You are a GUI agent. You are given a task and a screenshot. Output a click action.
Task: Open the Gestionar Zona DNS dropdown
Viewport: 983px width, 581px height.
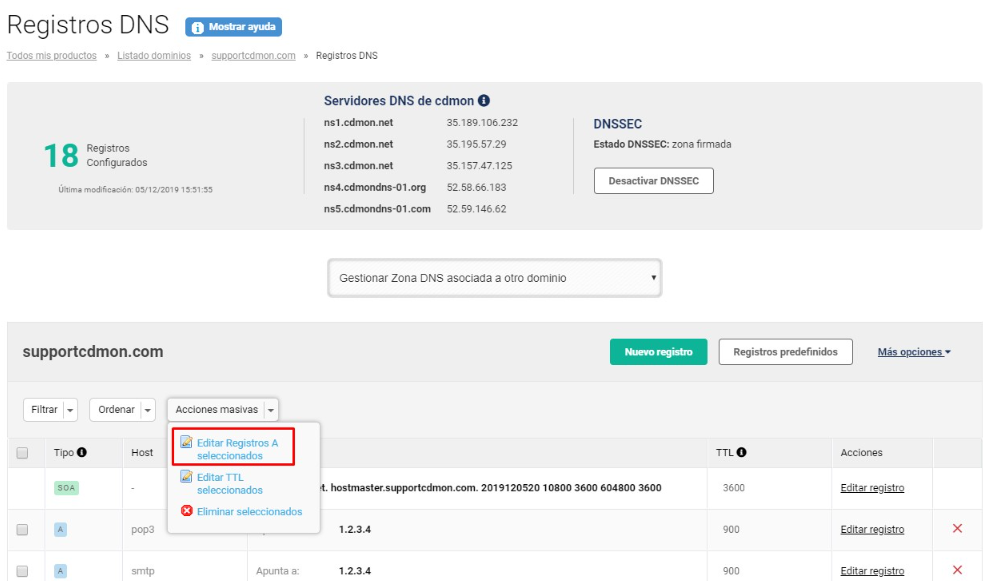[495, 278]
